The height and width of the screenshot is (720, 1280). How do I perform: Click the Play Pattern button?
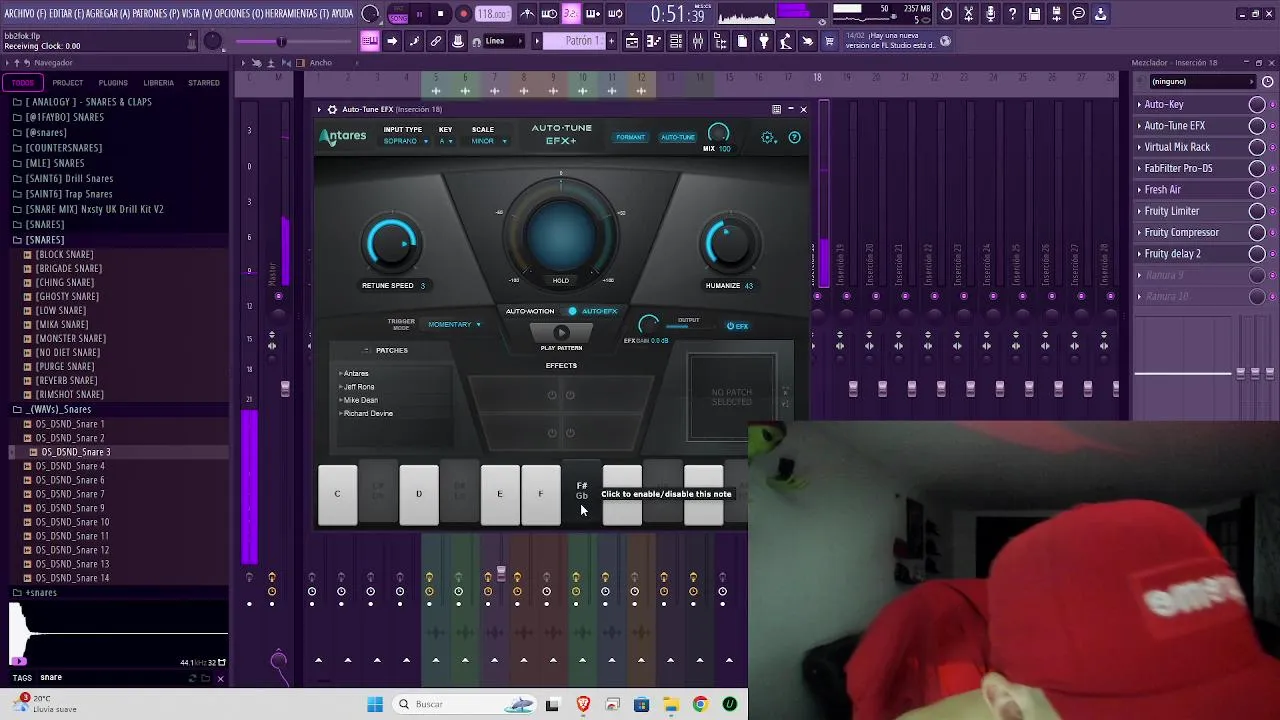tap(561, 334)
